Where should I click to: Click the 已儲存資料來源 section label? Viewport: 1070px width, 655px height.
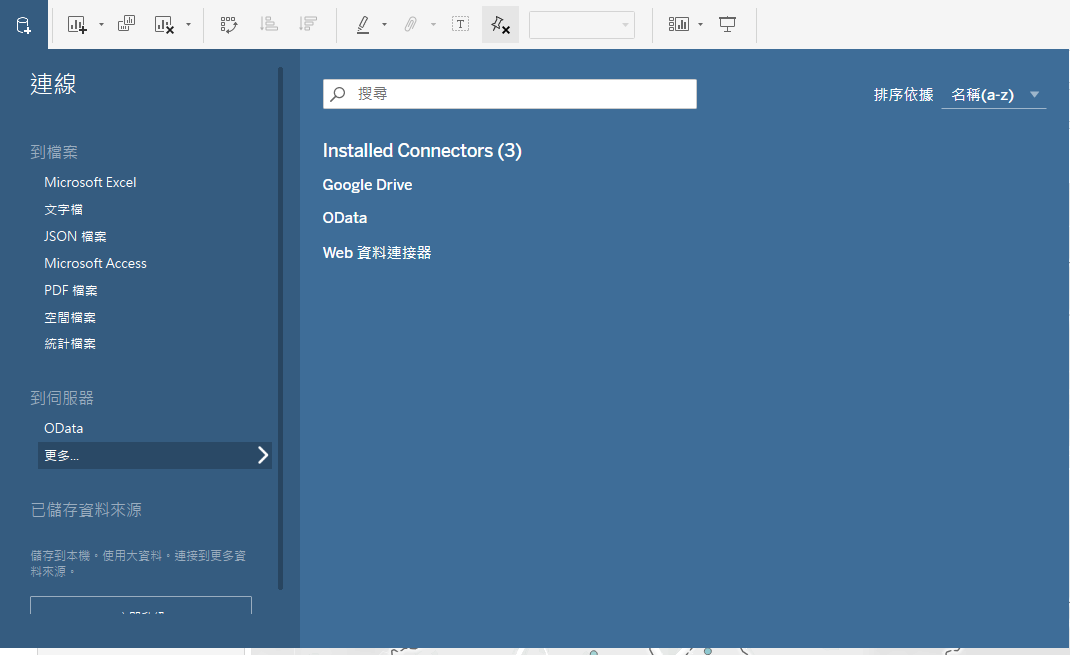86,510
